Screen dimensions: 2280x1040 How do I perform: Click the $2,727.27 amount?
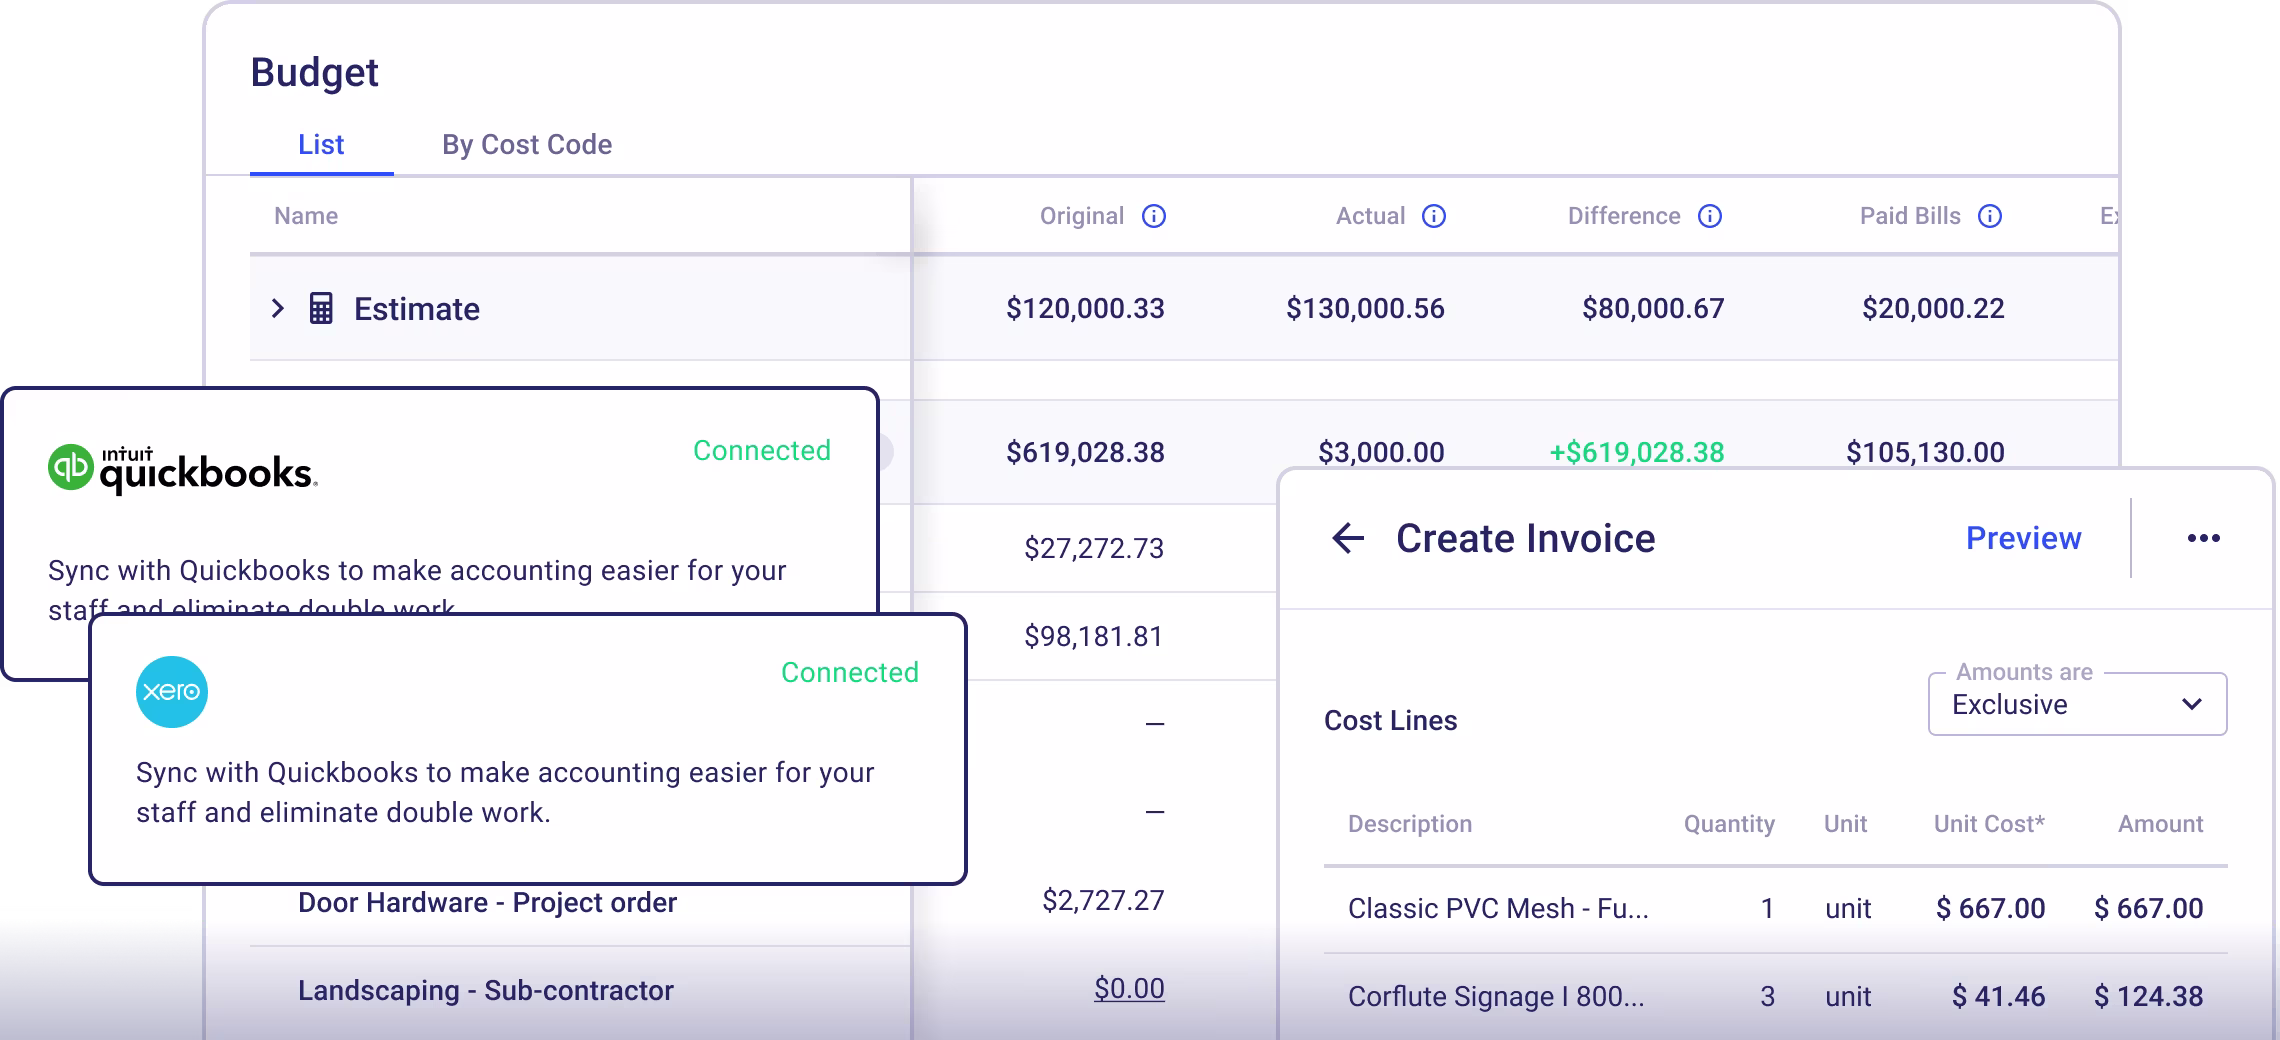coord(1103,900)
